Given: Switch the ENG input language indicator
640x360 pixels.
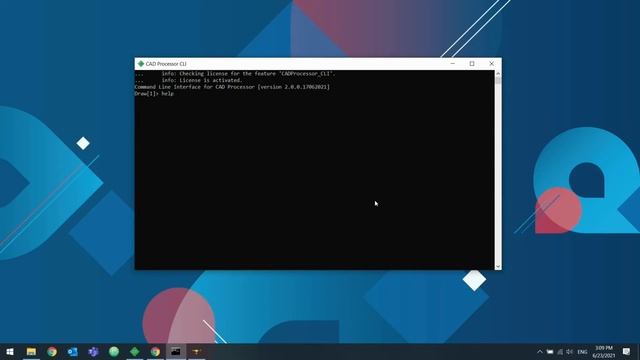Looking at the screenshot, I should (582, 352).
